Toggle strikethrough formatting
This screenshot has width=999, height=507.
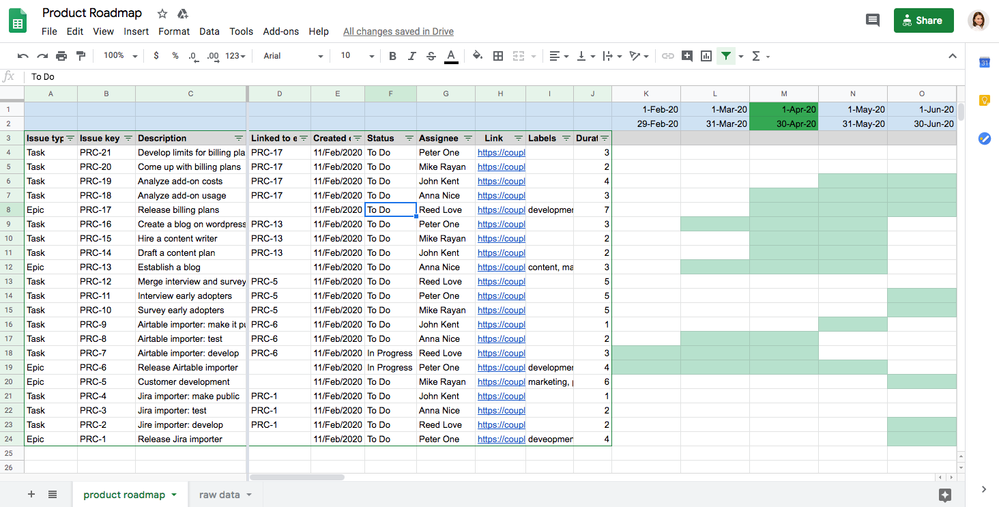click(431, 56)
